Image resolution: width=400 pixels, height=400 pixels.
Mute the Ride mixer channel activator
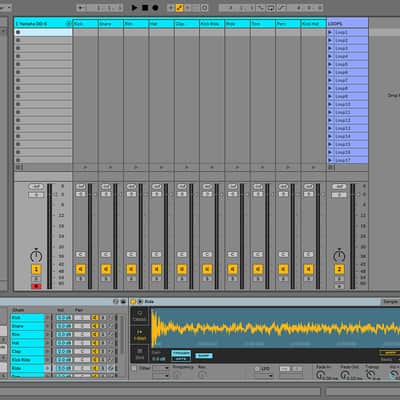[233, 269]
